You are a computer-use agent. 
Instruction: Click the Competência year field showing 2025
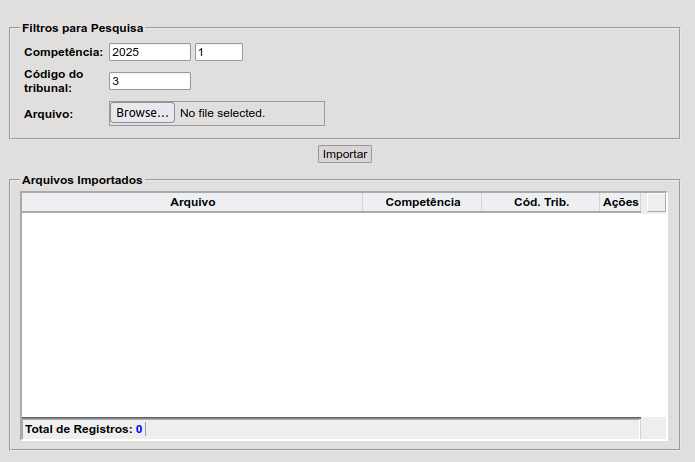coord(149,52)
